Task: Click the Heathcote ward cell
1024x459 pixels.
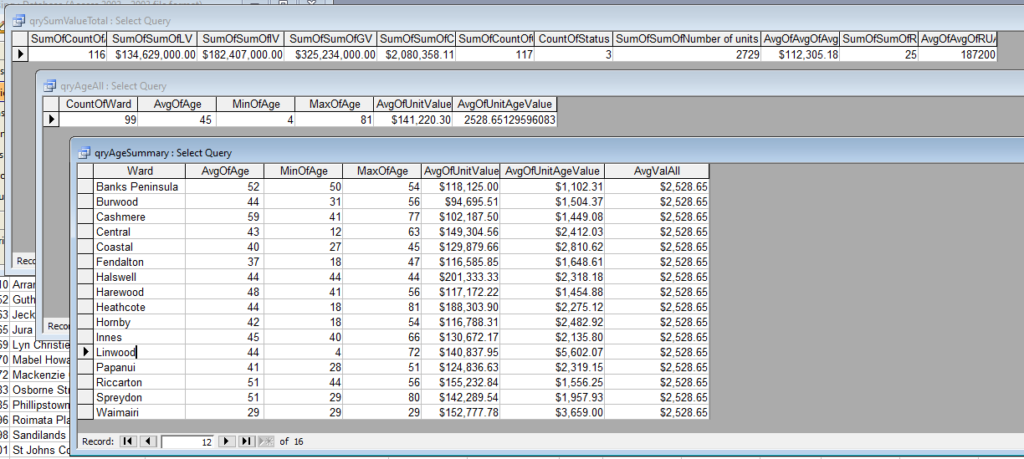Action: click(140, 307)
